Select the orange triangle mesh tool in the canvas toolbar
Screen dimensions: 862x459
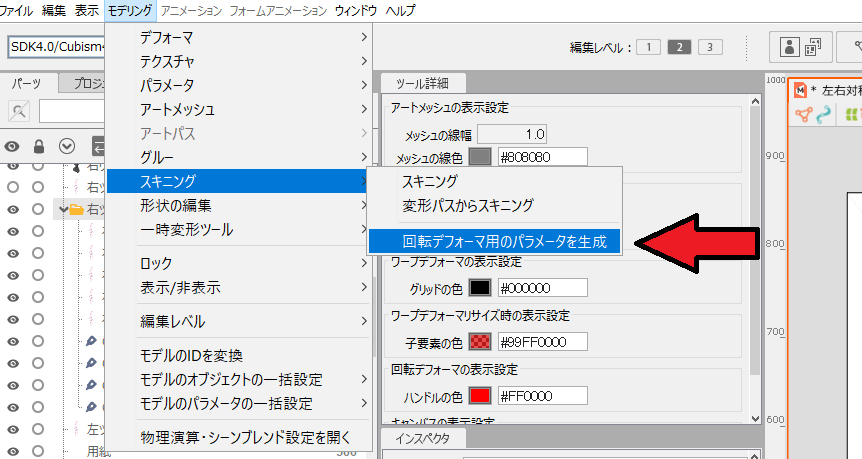(x=803, y=114)
